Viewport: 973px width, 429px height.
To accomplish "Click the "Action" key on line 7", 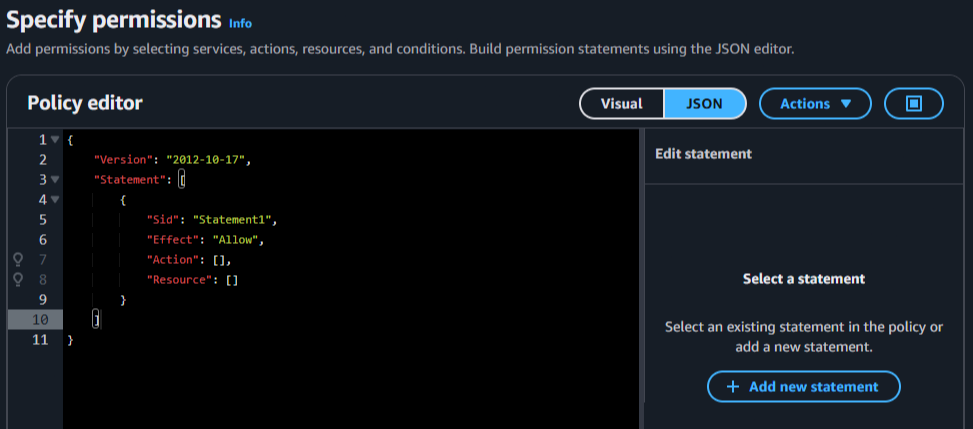I will coord(173,260).
